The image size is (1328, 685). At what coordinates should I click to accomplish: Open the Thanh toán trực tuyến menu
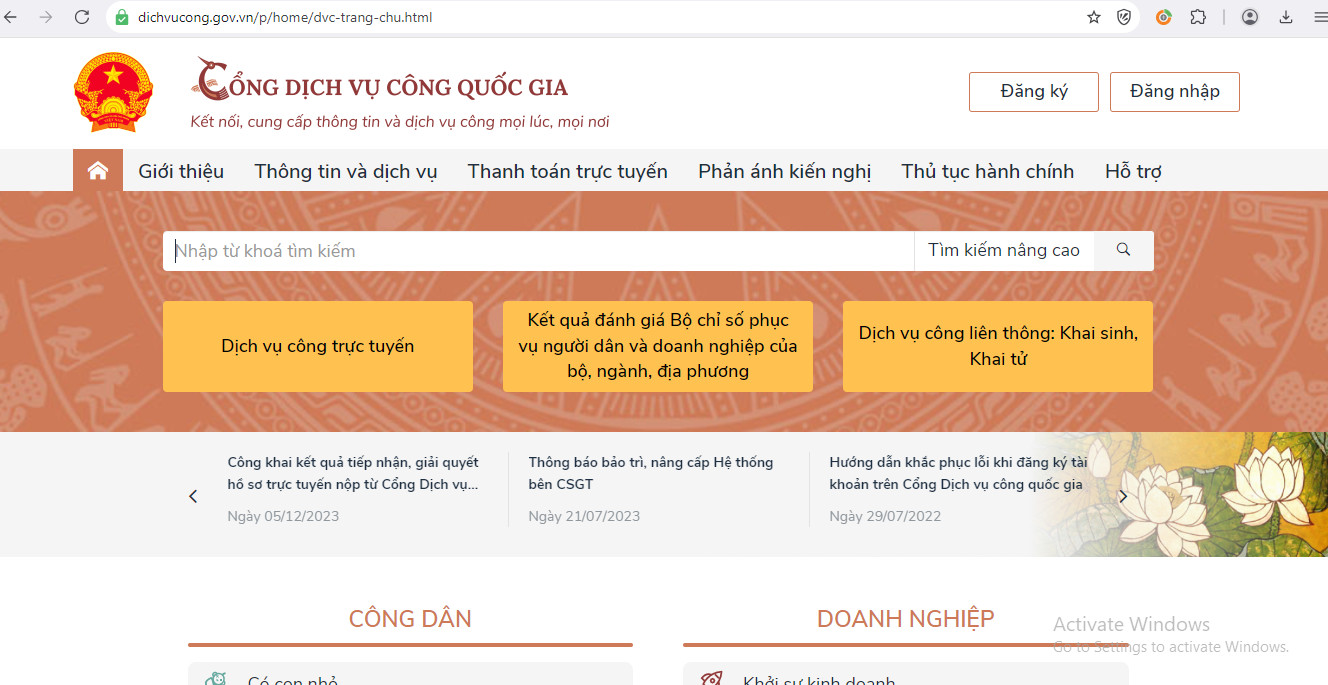567,171
